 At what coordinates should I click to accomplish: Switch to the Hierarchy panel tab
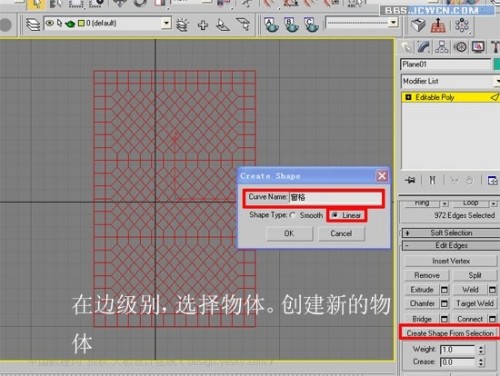[442, 47]
